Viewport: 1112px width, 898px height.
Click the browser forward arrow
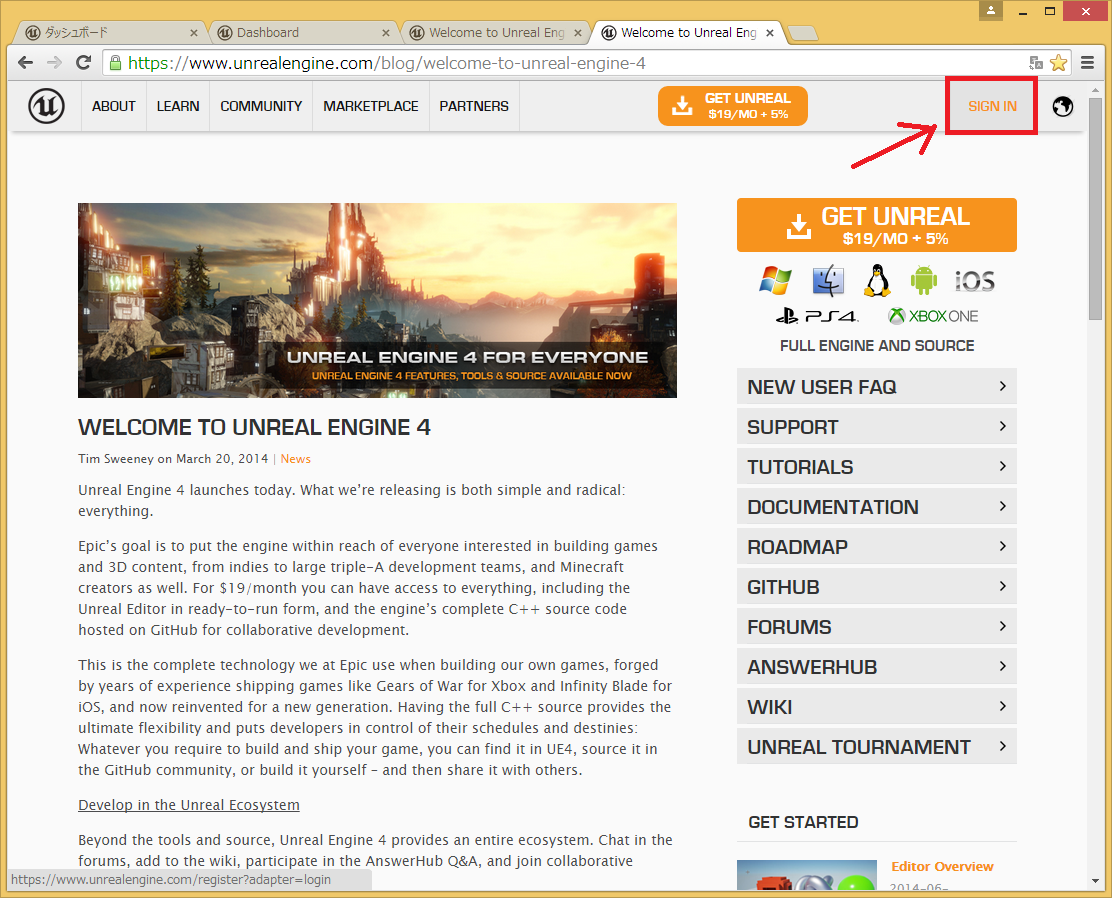coord(55,62)
